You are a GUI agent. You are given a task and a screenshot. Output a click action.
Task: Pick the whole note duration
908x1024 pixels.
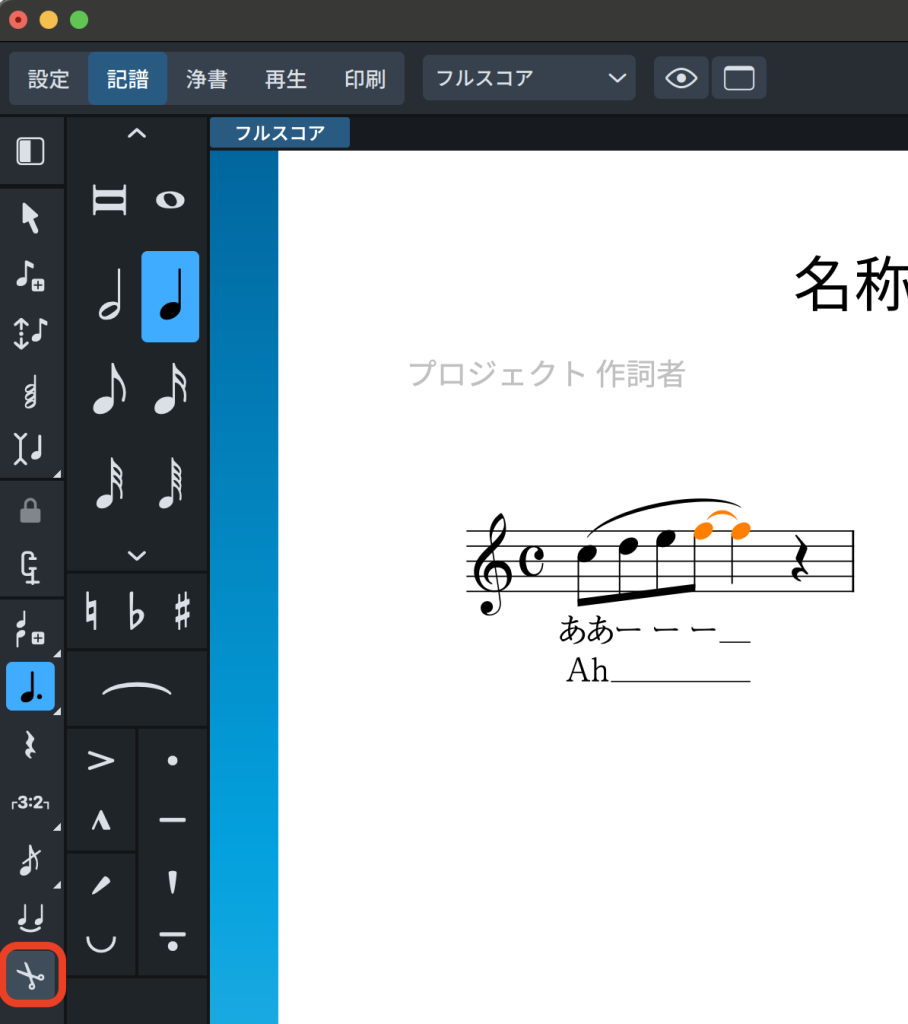pos(170,200)
